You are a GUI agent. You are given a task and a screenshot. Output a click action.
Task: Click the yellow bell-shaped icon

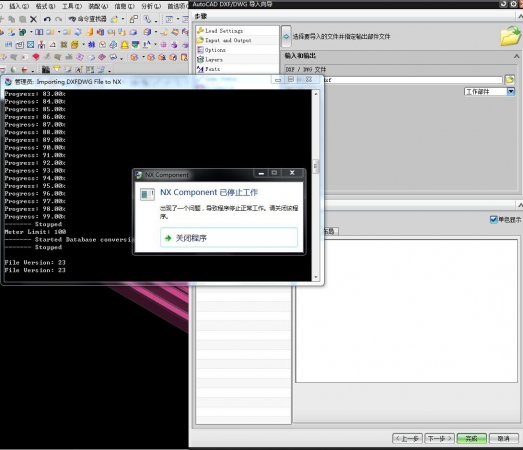124,44
